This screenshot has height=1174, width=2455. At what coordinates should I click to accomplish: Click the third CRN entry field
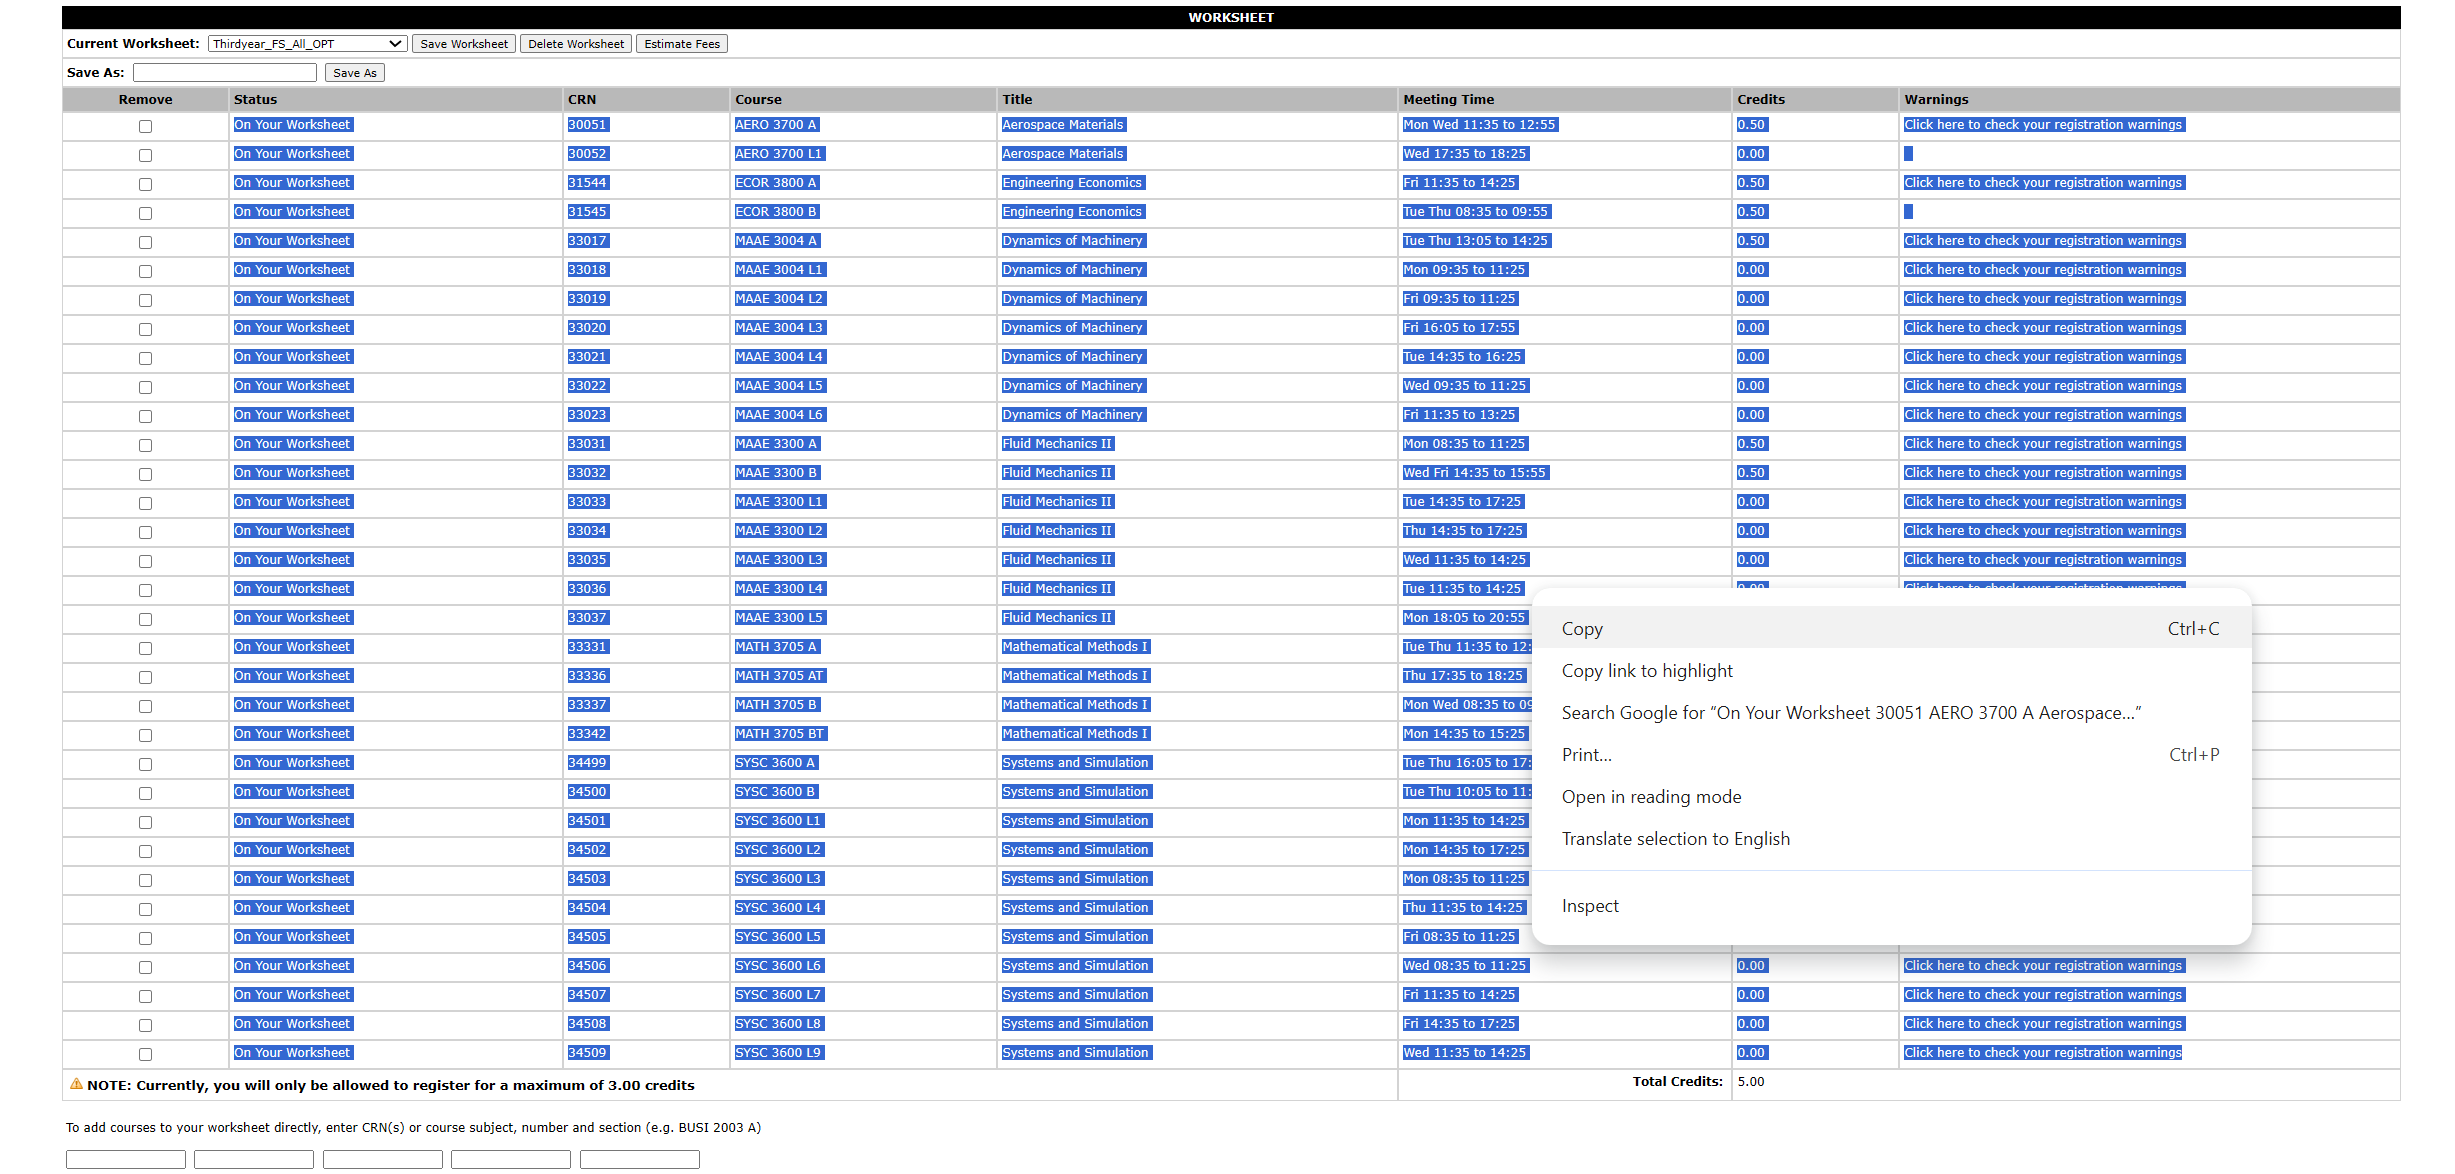(383, 1159)
